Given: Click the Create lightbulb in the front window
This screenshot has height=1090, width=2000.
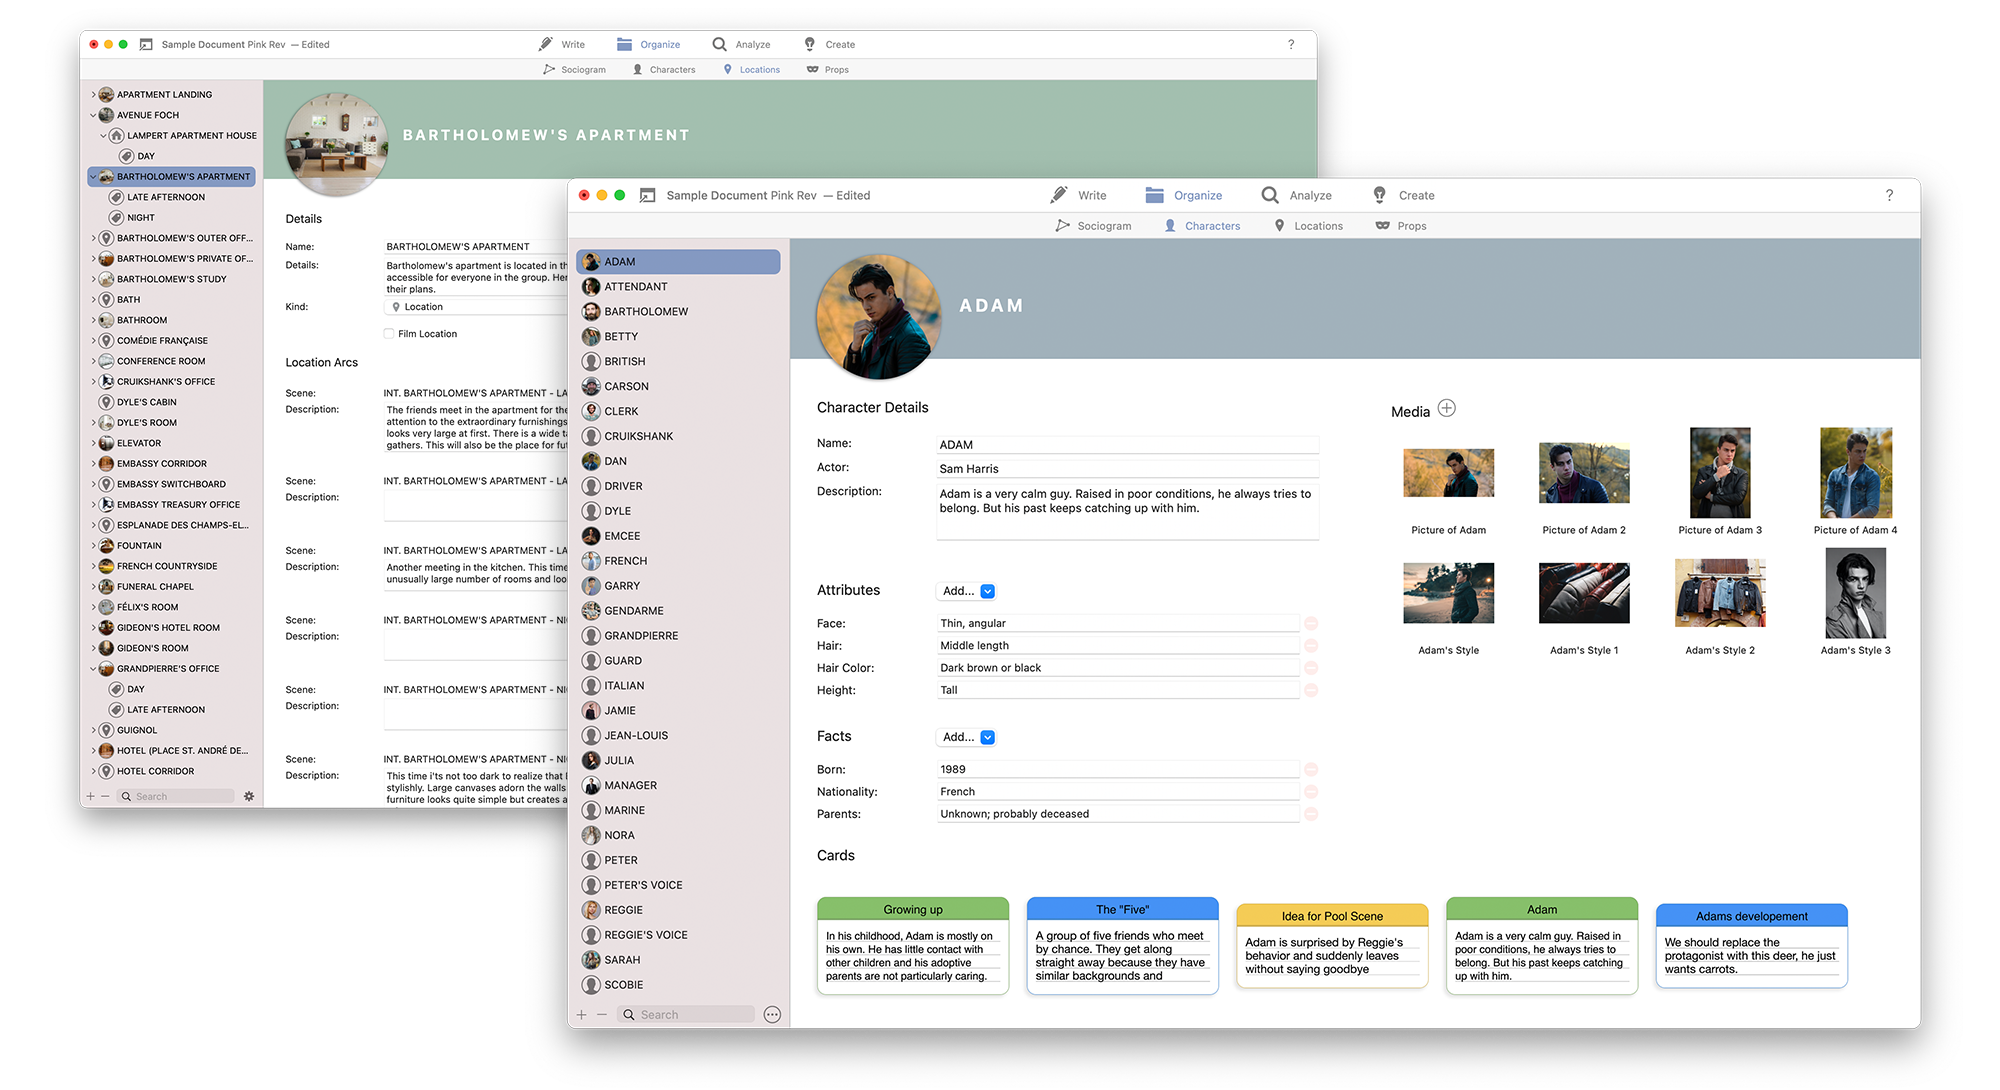Looking at the screenshot, I should click(x=1380, y=195).
